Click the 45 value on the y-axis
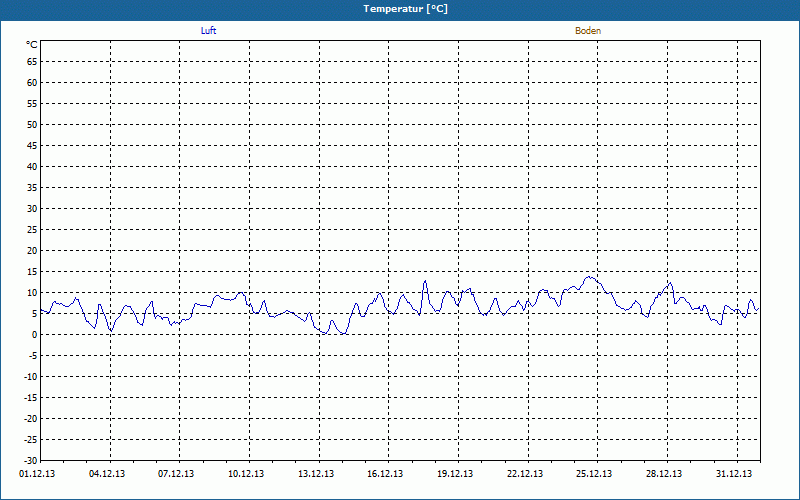The width and height of the screenshot is (800, 500). pyautogui.click(x=32, y=145)
